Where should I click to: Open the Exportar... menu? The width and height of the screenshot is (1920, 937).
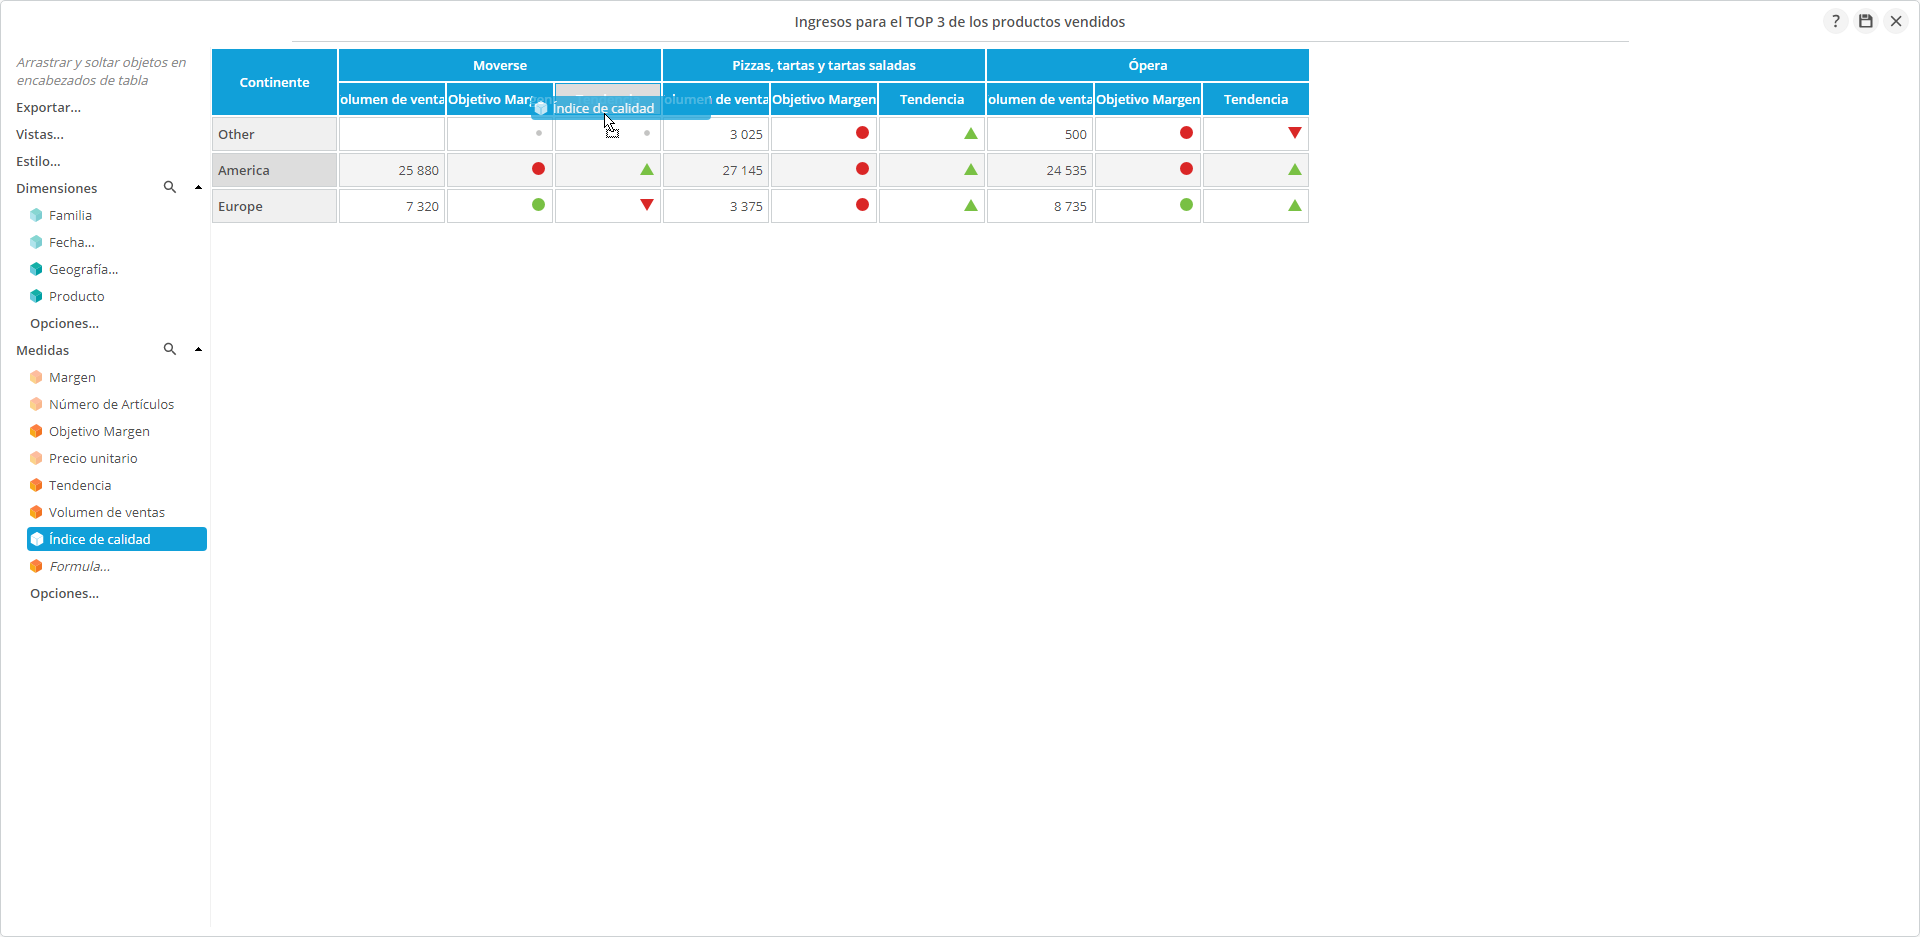[x=48, y=107]
